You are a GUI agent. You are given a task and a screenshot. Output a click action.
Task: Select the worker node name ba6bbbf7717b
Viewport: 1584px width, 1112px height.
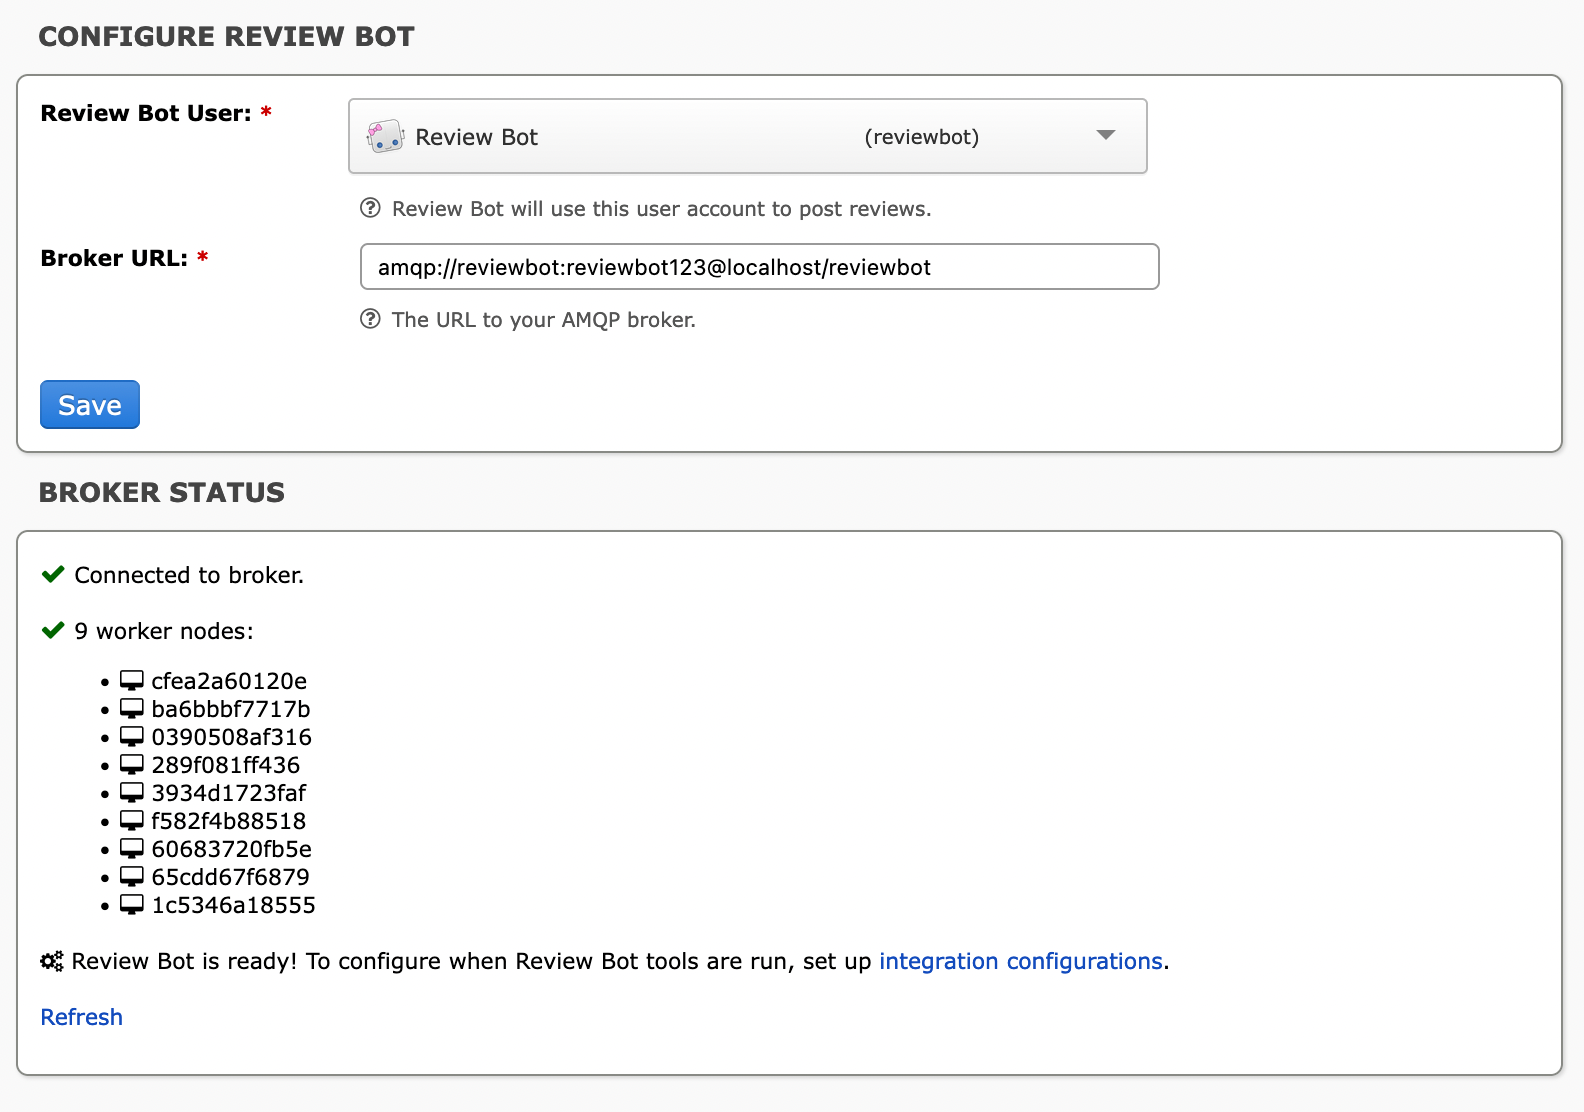[231, 709]
